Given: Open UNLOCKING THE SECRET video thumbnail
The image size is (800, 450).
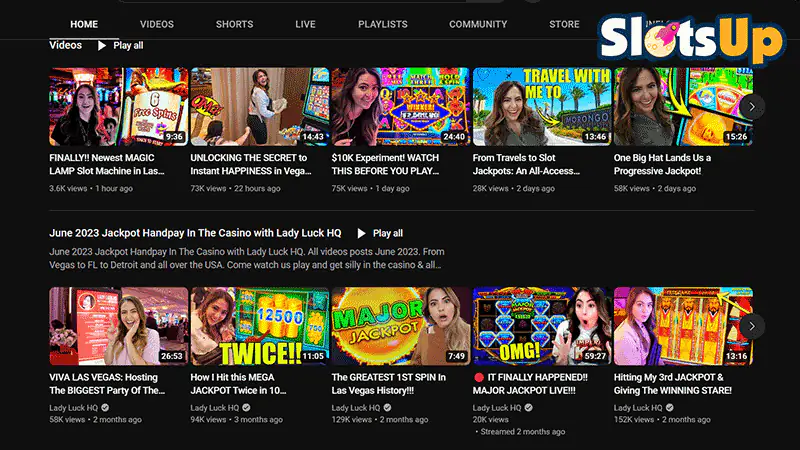Looking at the screenshot, I should (x=260, y=107).
